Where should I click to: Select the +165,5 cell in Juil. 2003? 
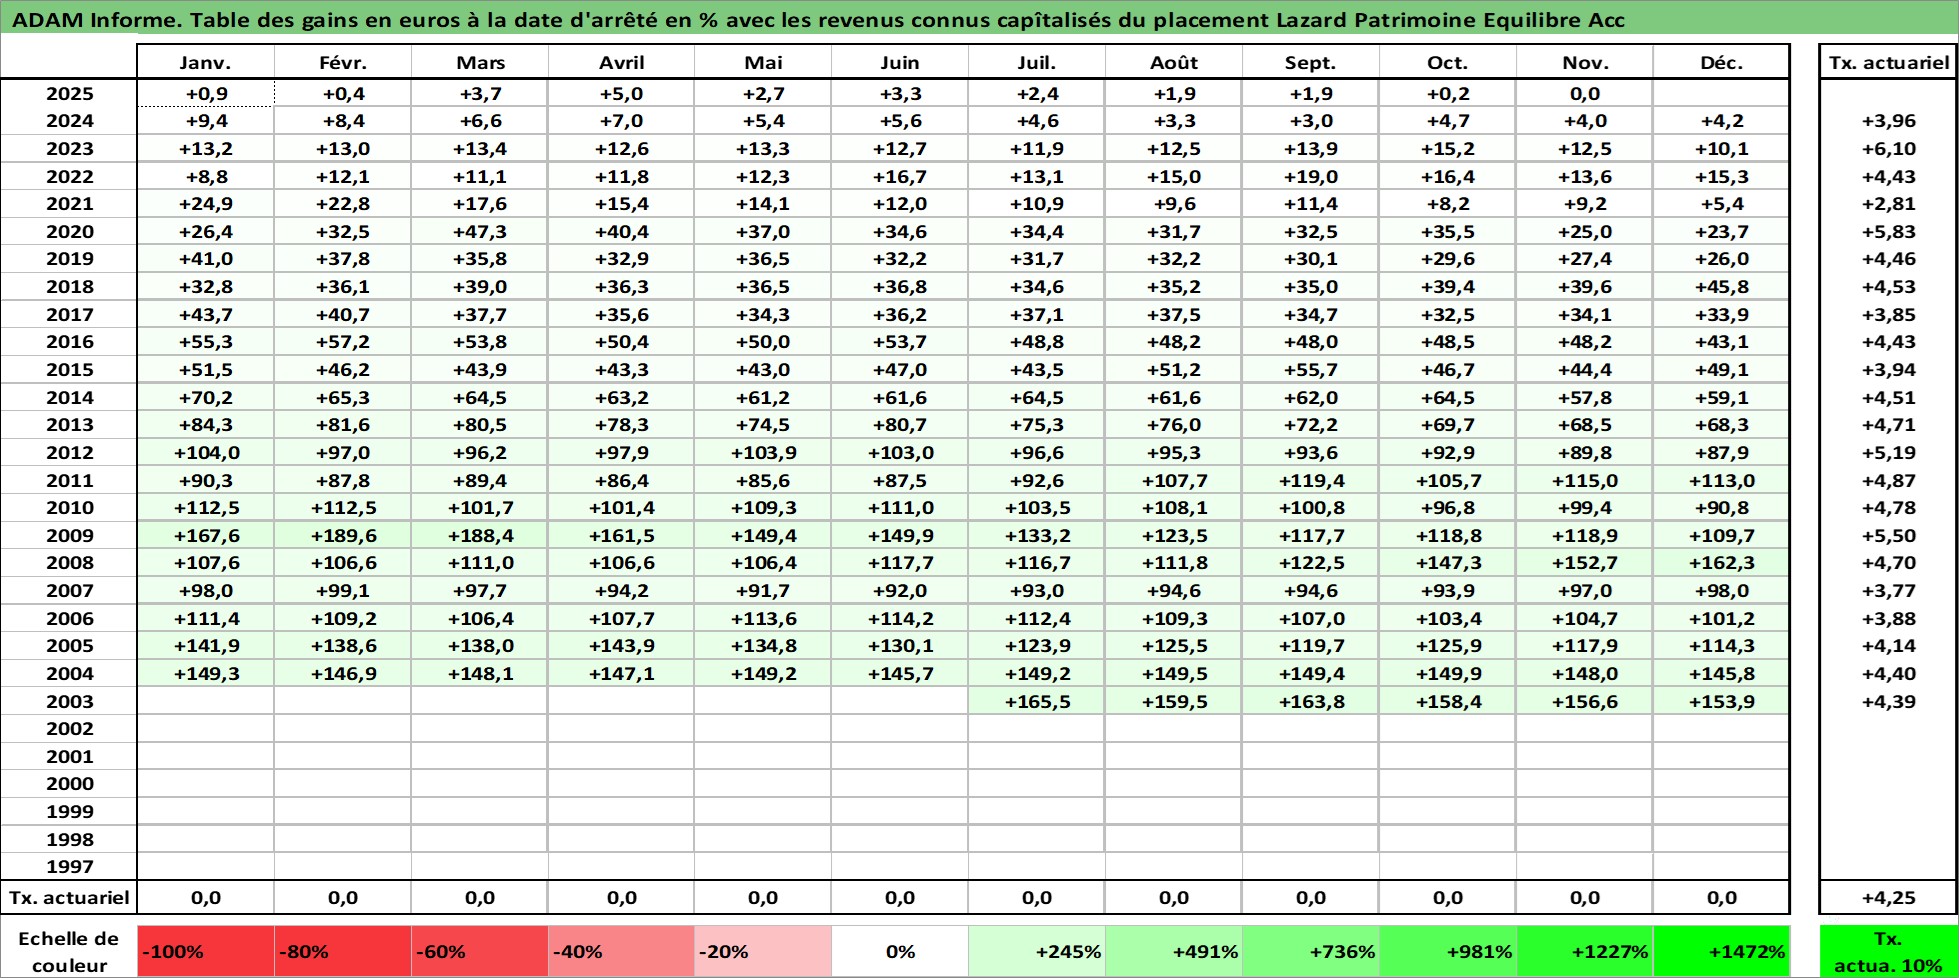[1036, 701]
